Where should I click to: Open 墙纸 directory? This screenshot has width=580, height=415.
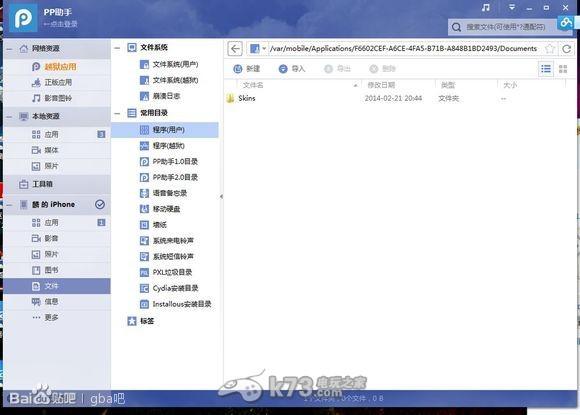coord(153,225)
